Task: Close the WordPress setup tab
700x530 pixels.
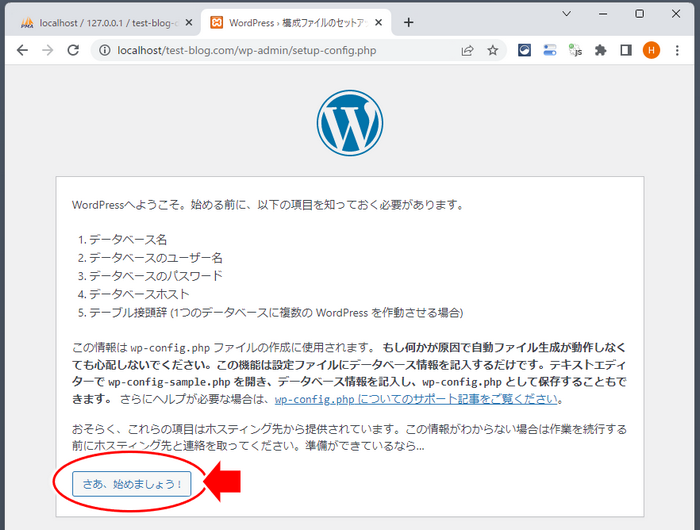Action: point(379,22)
